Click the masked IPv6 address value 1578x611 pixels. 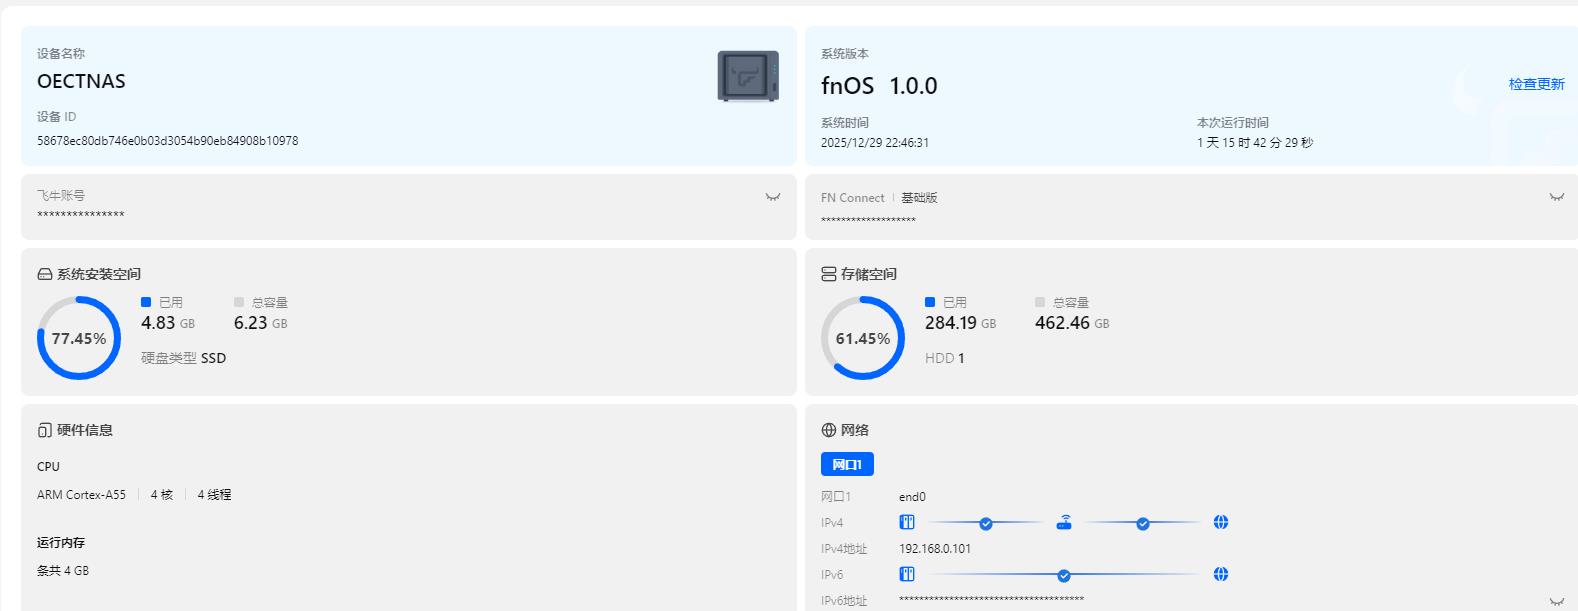[991, 599]
